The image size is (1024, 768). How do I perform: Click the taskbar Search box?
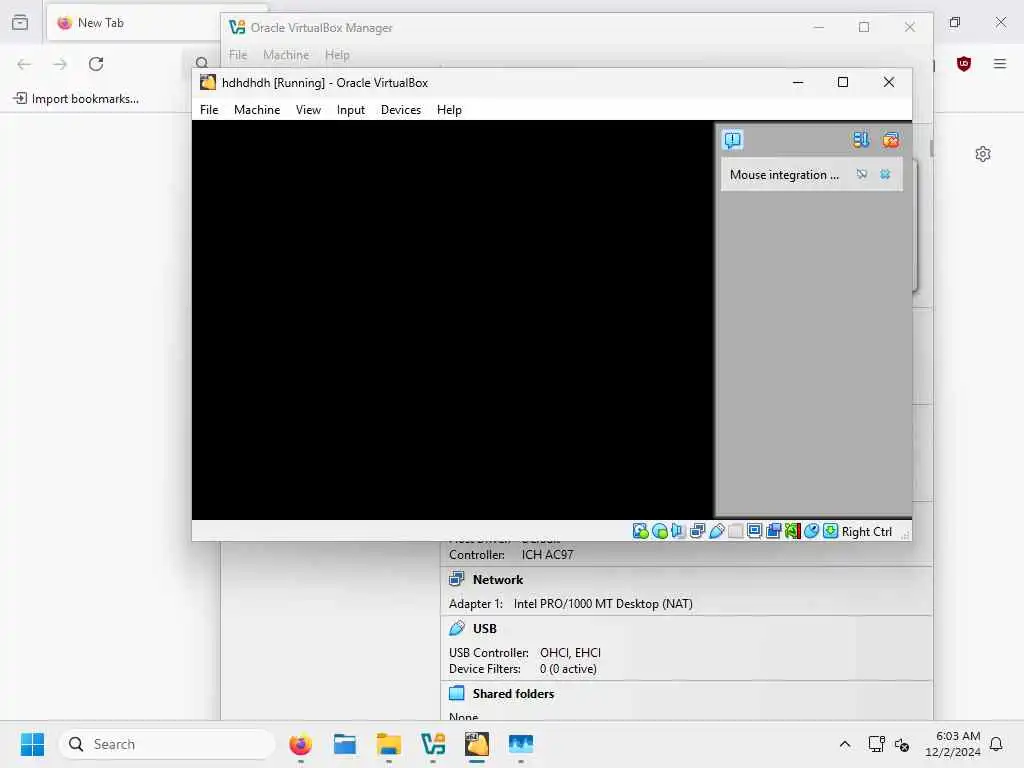(x=167, y=744)
